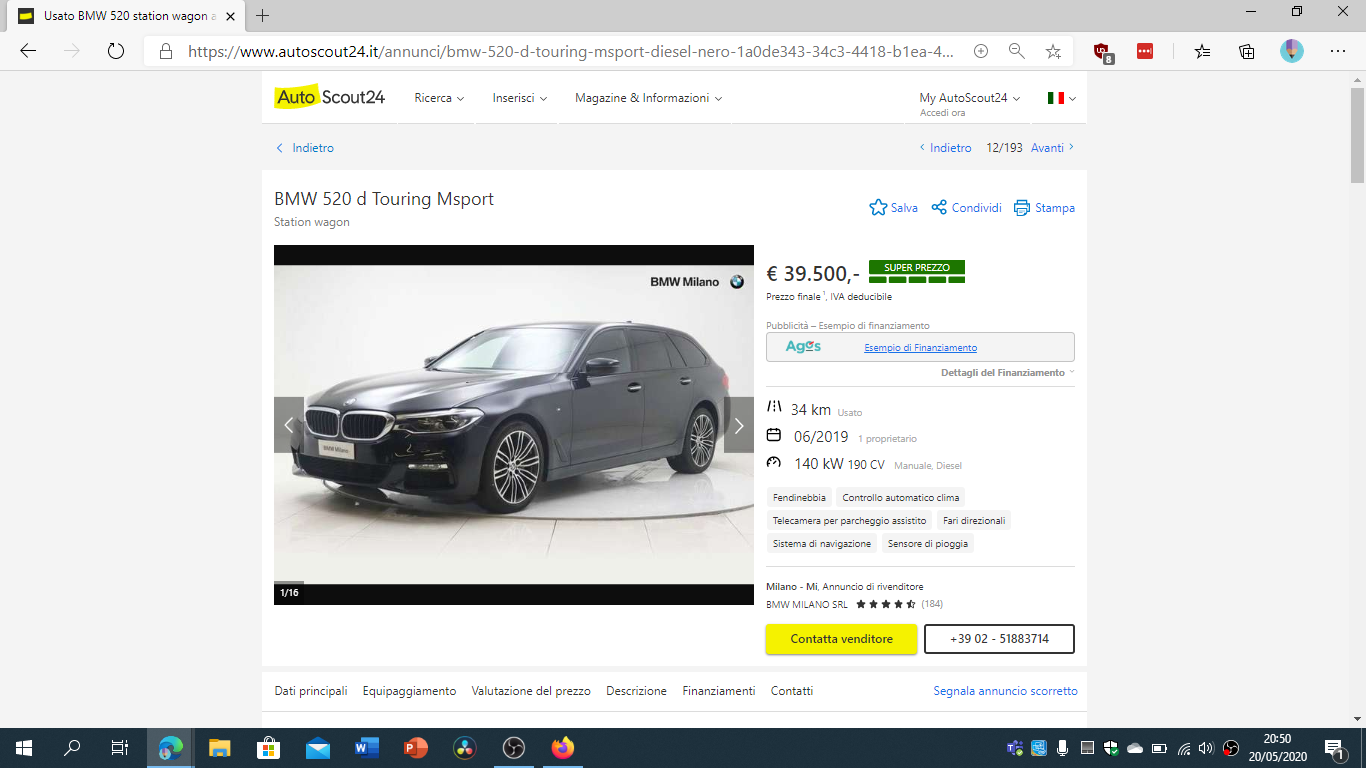Viewport: 1366px width, 768px height.
Task: Show the next car photo
Action: (x=739, y=425)
